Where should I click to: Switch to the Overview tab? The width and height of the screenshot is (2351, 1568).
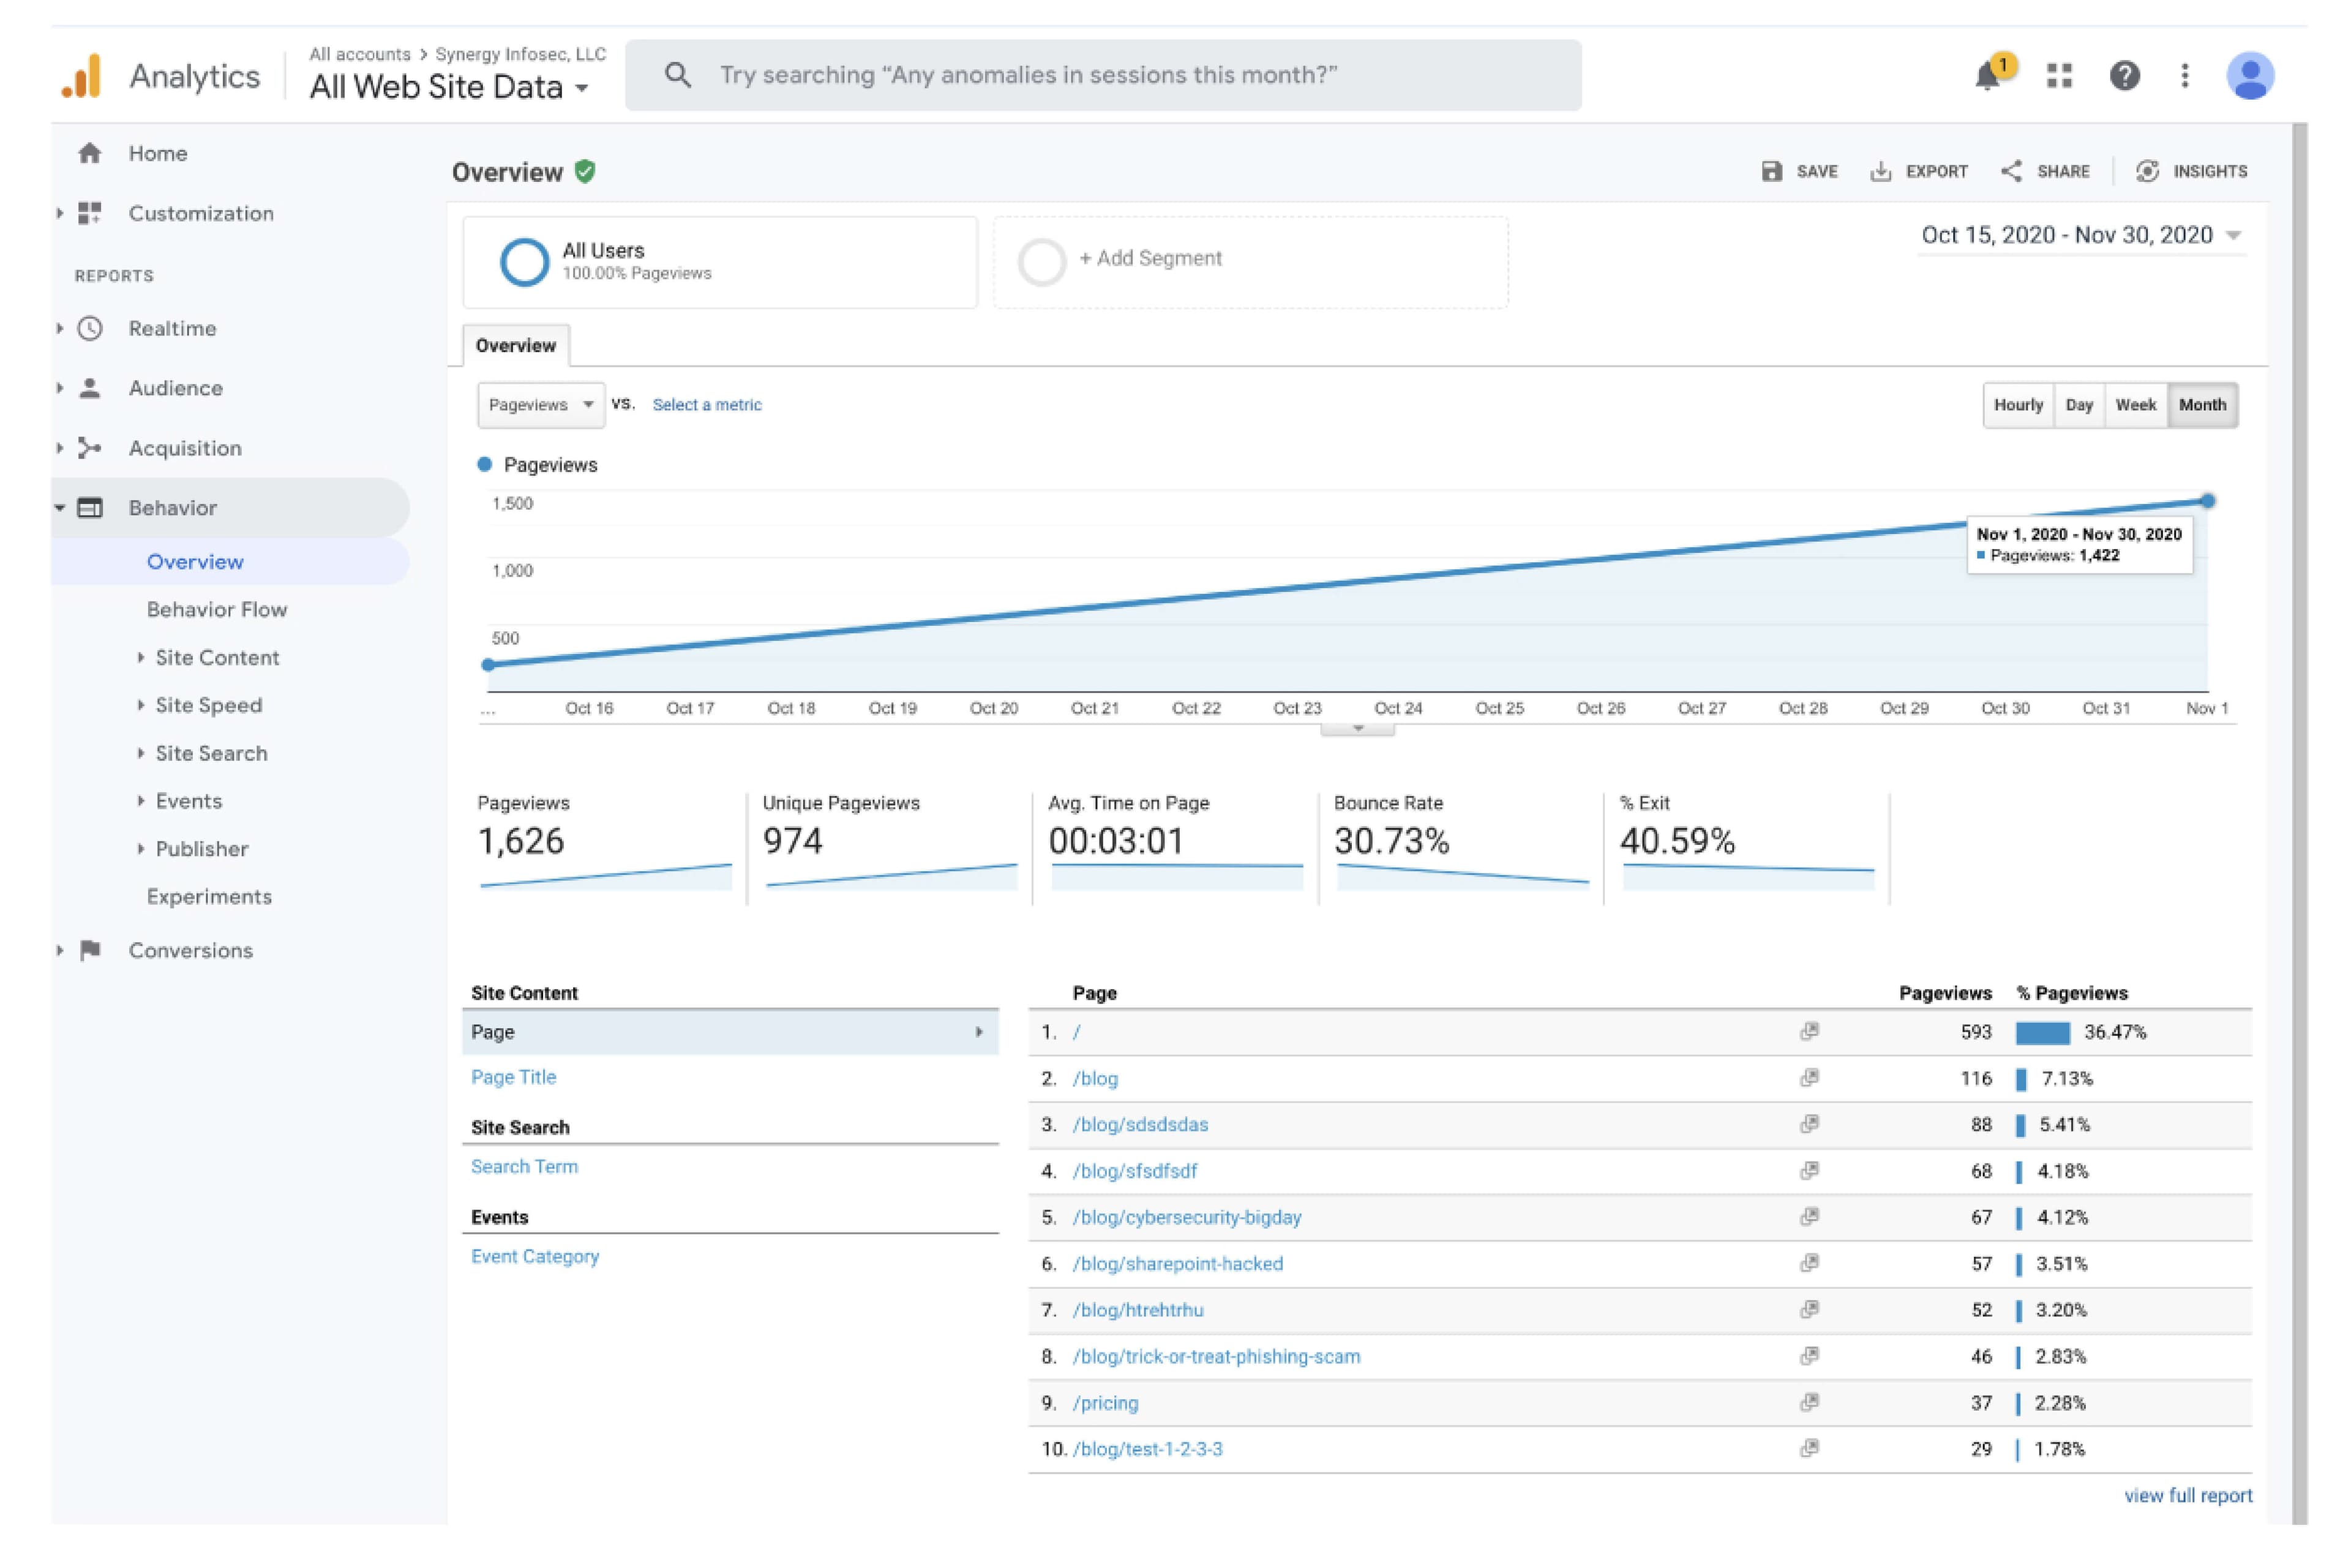[516, 345]
